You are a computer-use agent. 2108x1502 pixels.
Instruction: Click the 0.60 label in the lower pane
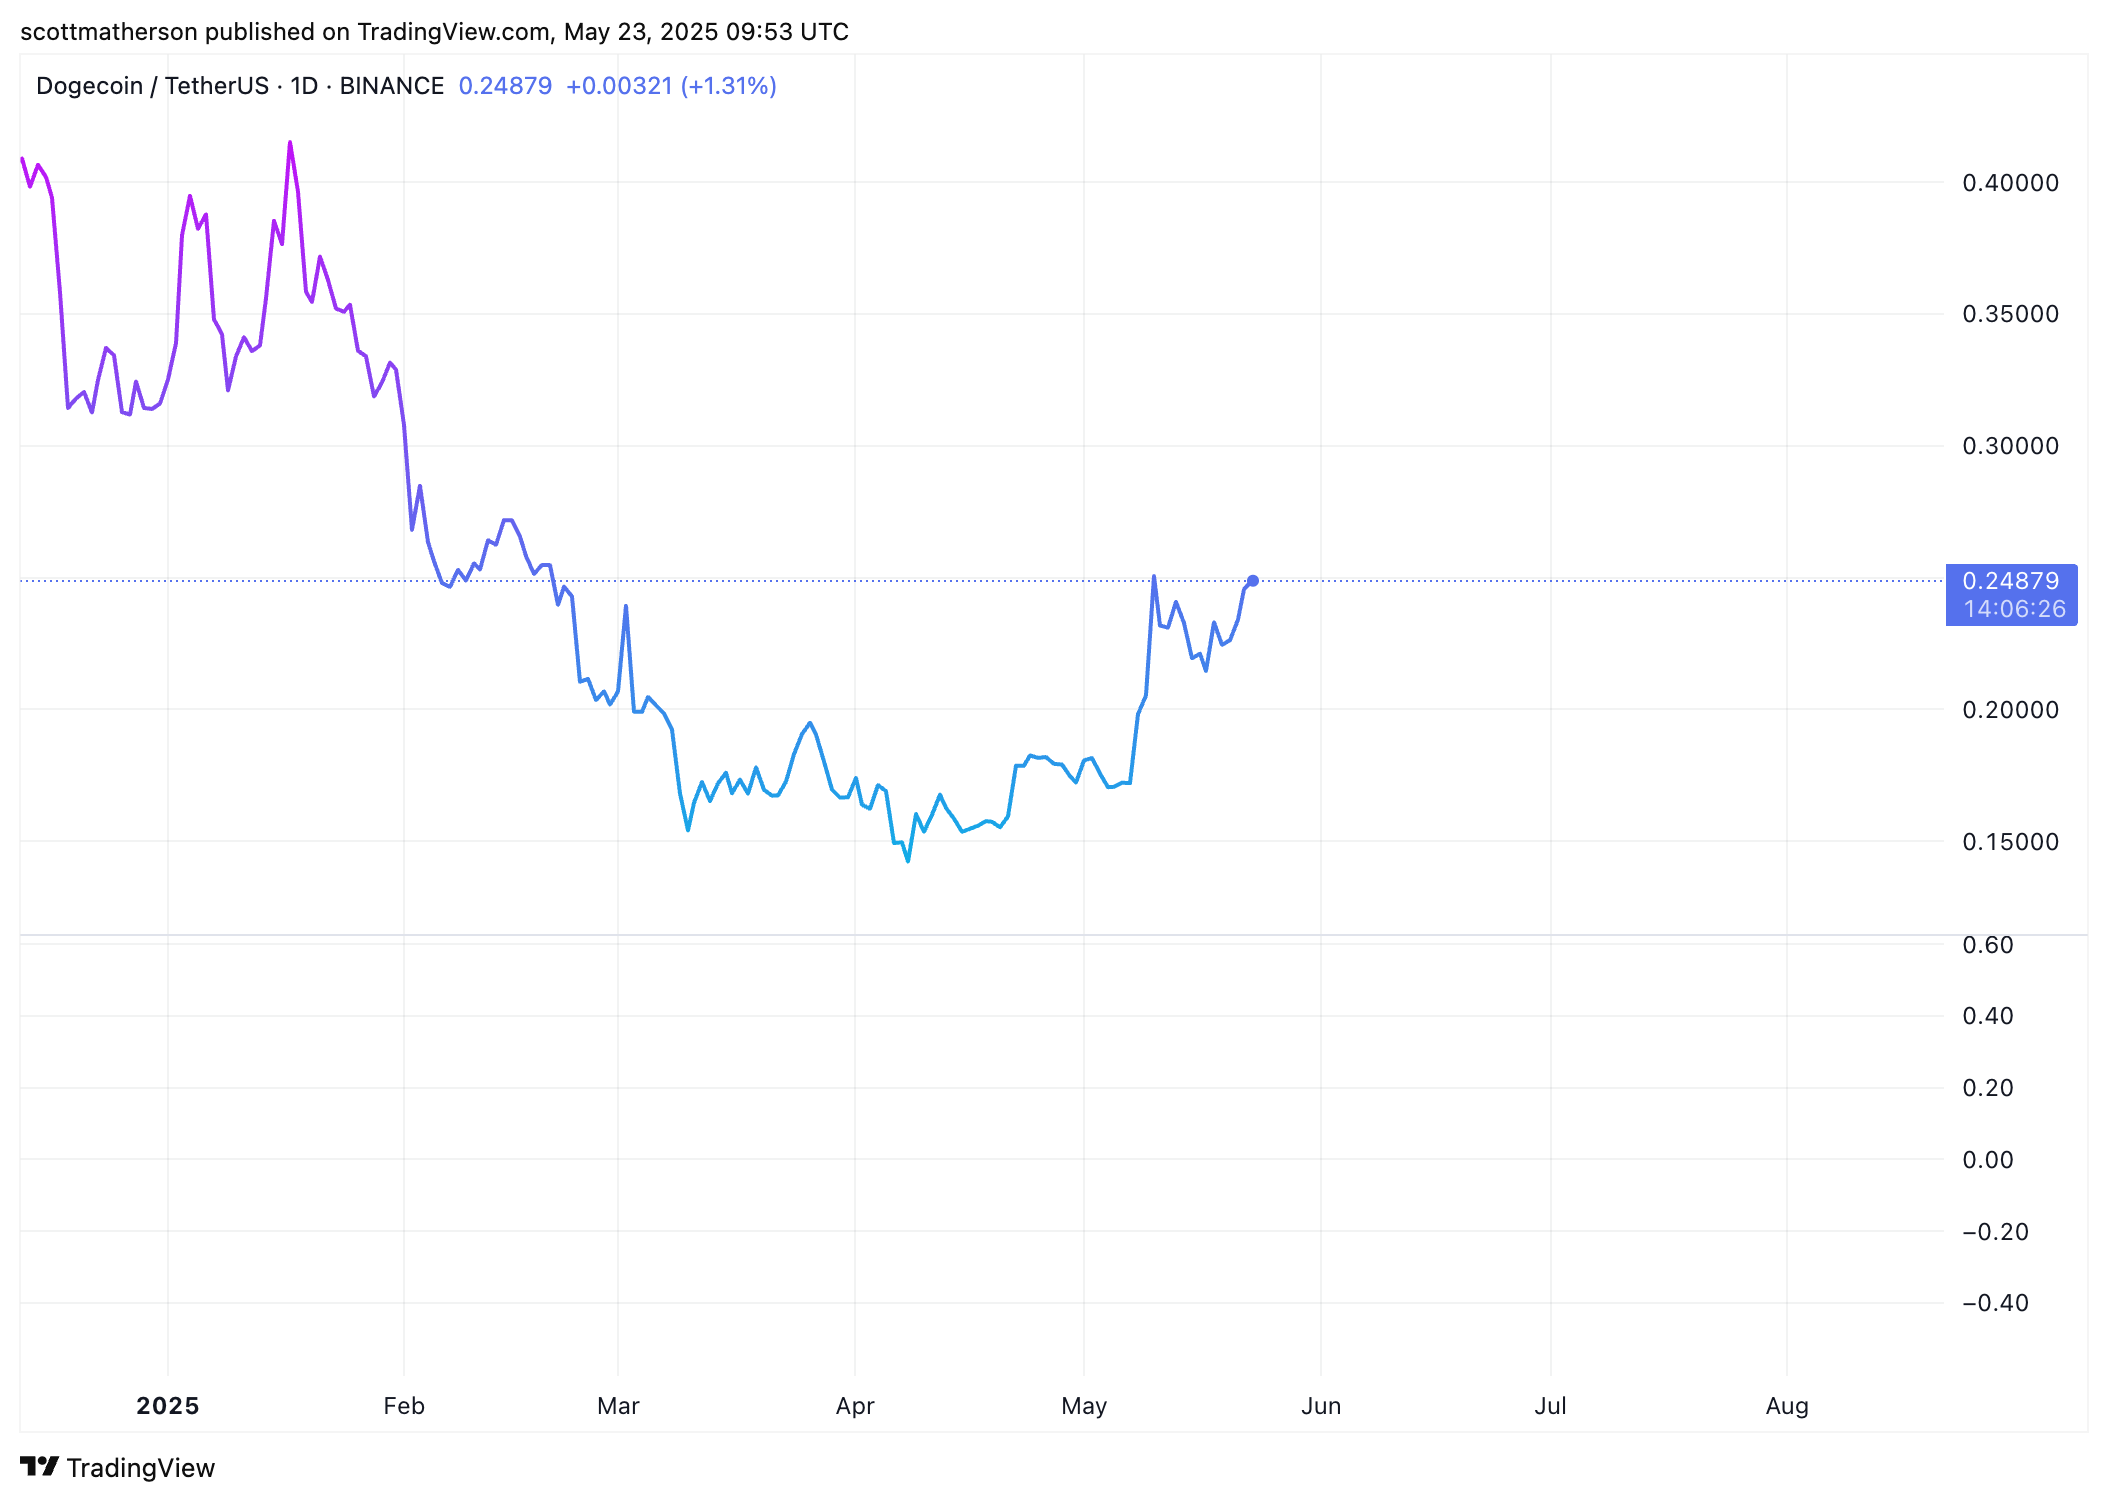tap(1988, 945)
